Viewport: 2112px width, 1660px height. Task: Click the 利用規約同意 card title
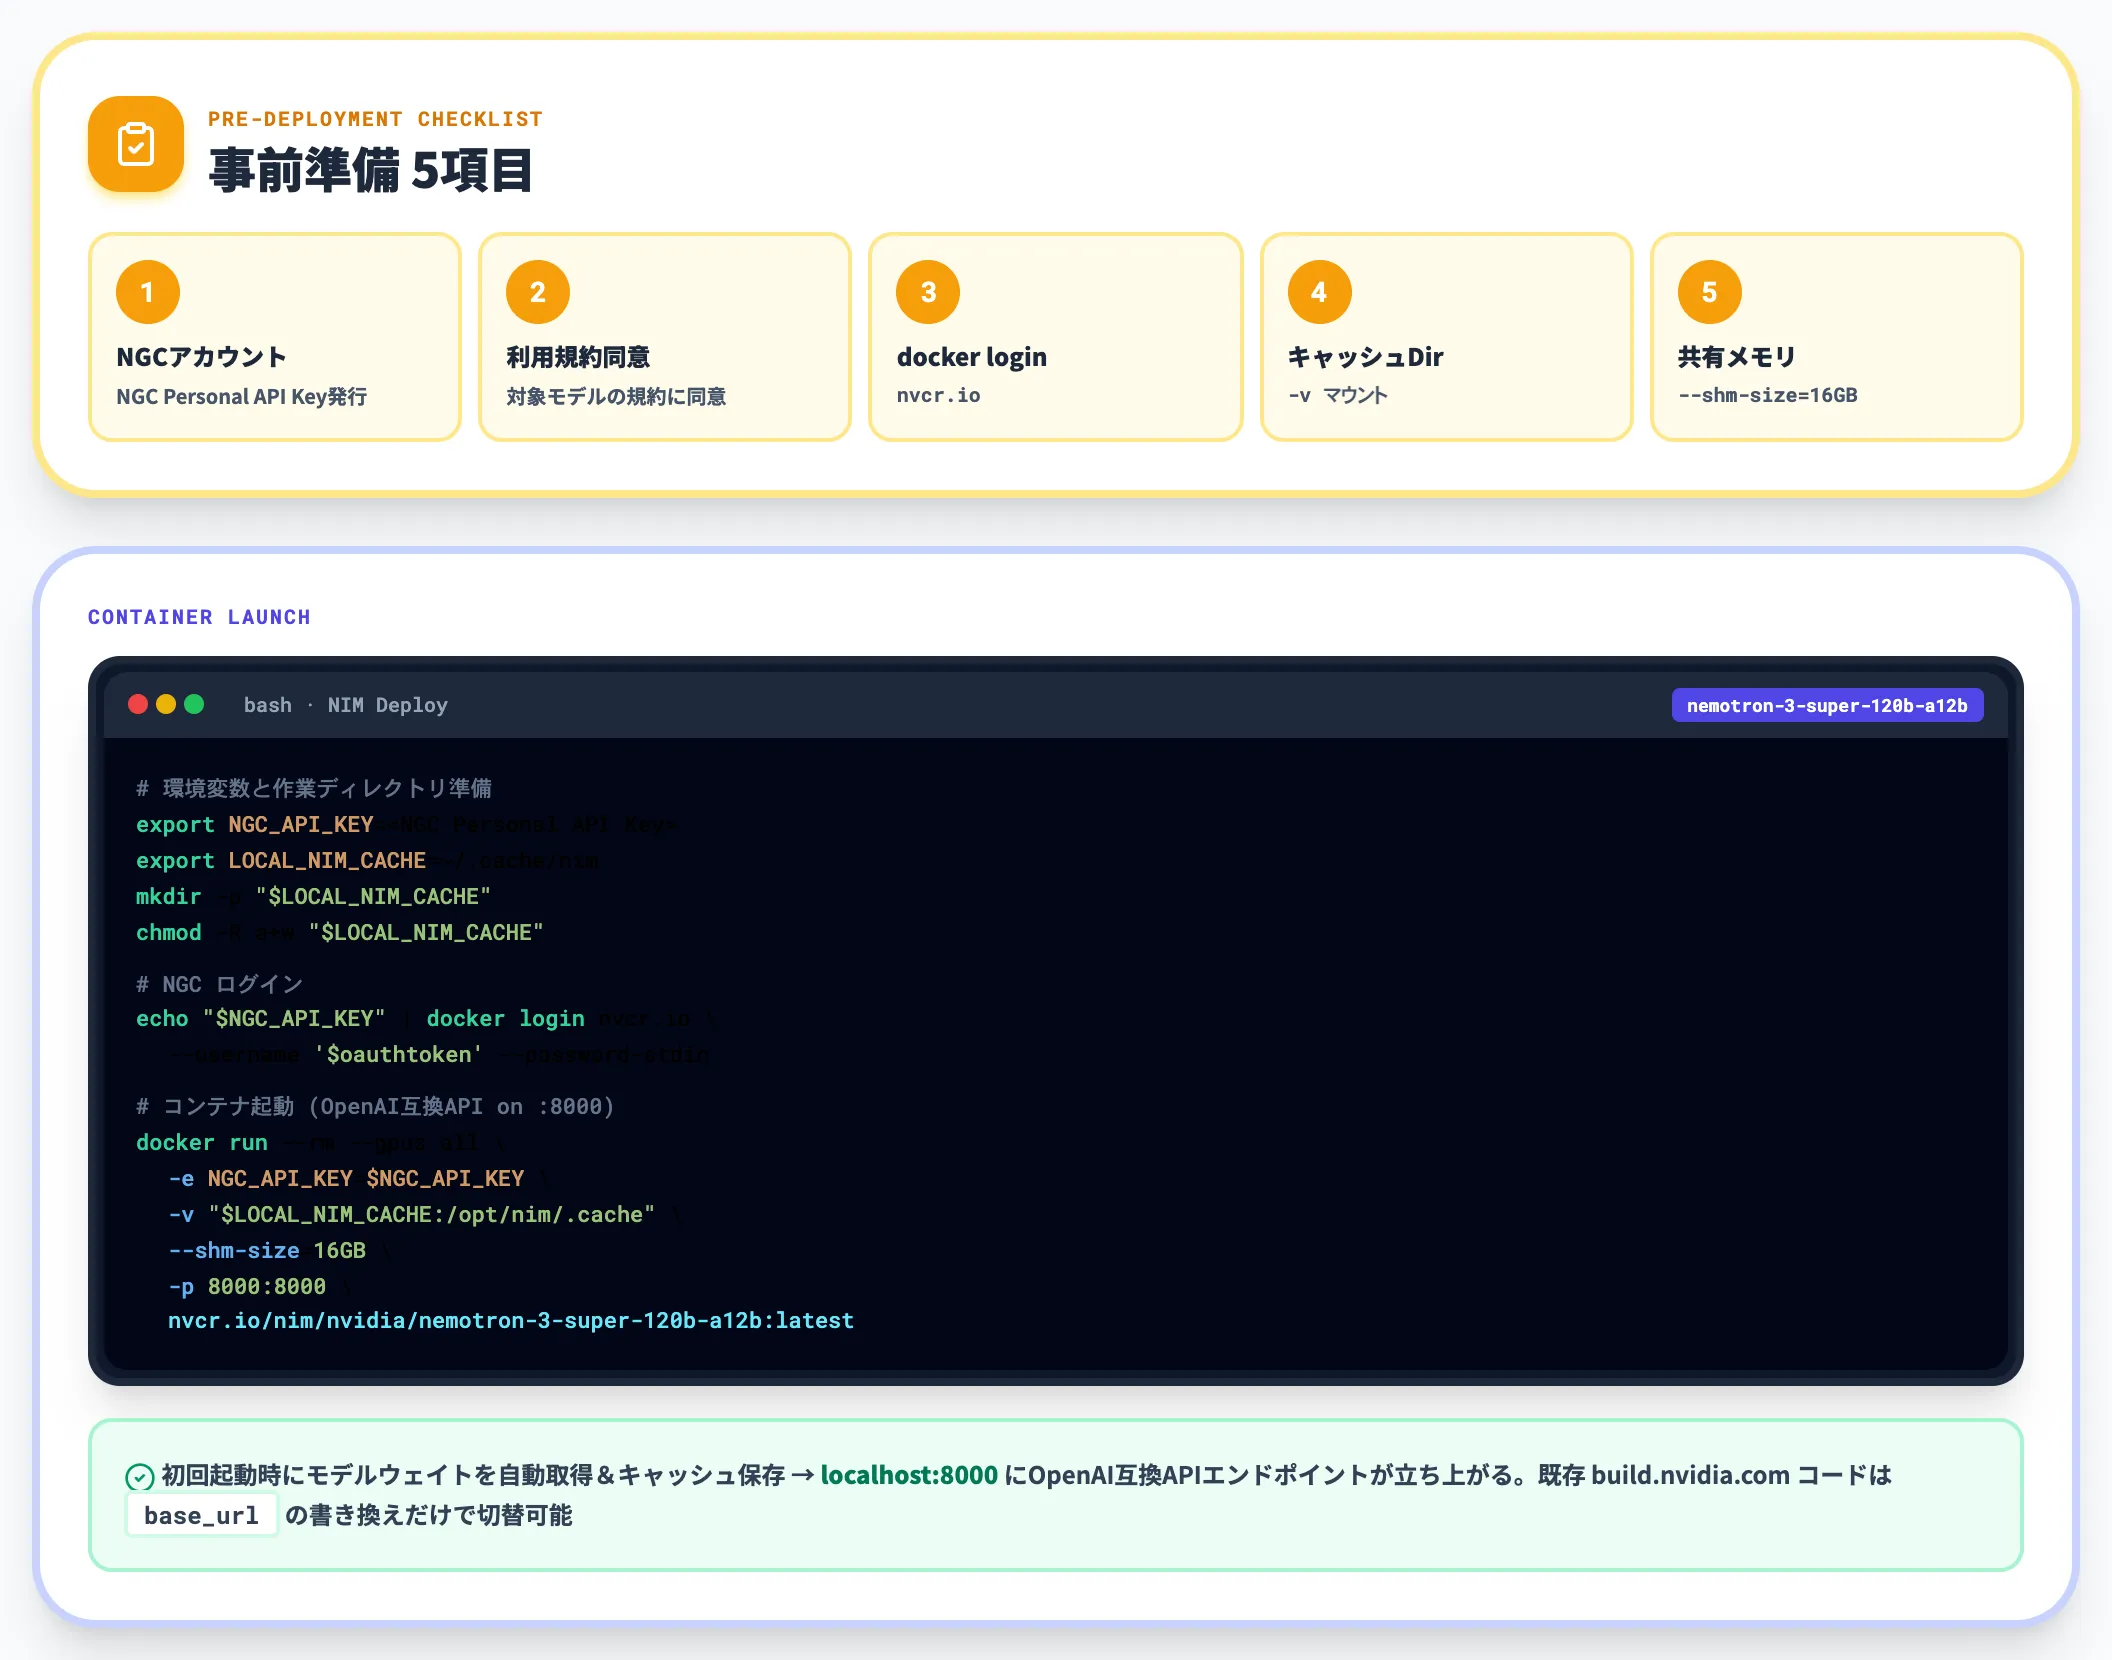point(578,357)
